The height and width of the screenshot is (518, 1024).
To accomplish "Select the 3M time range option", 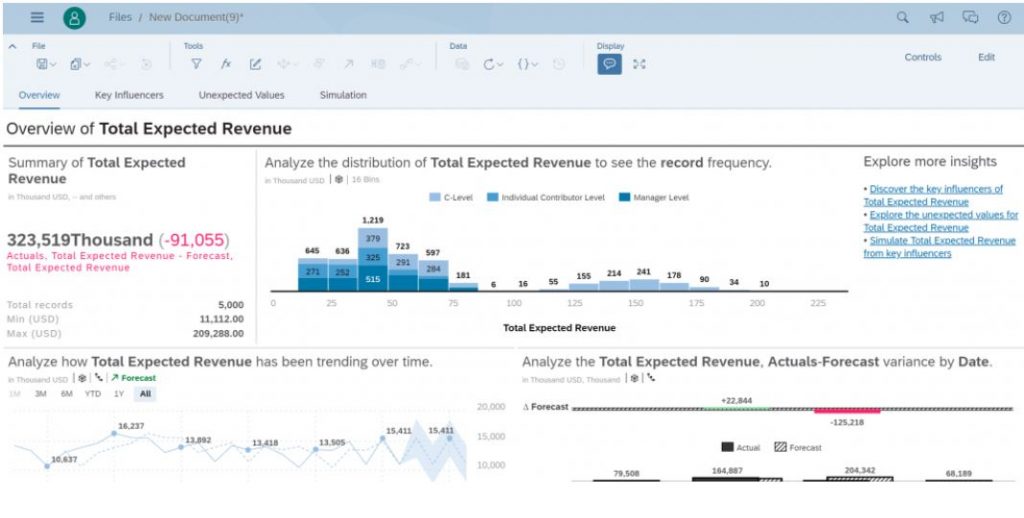I will [x=41, y=394].
